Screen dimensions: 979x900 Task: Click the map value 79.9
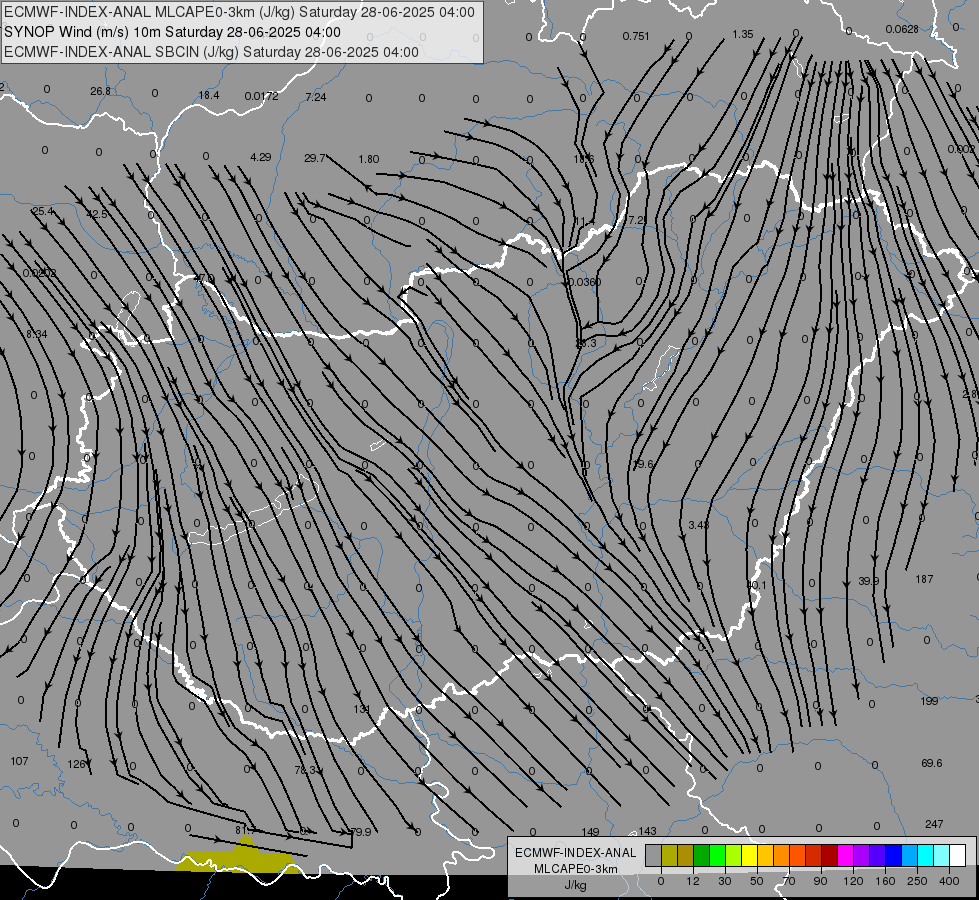coord(361,832)
